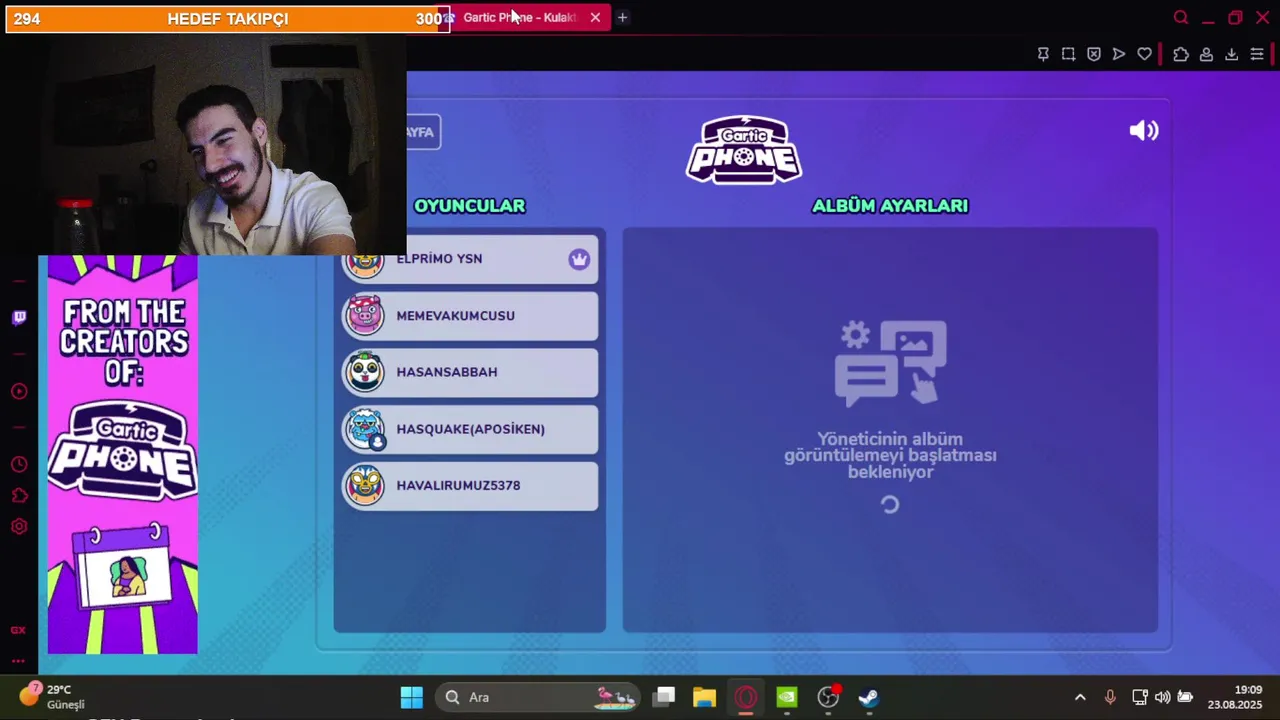The image size is (1280, 720).
Task: Open the player icon in Opera sidebar
Action: pyautogui.click(x=19, y=391)
